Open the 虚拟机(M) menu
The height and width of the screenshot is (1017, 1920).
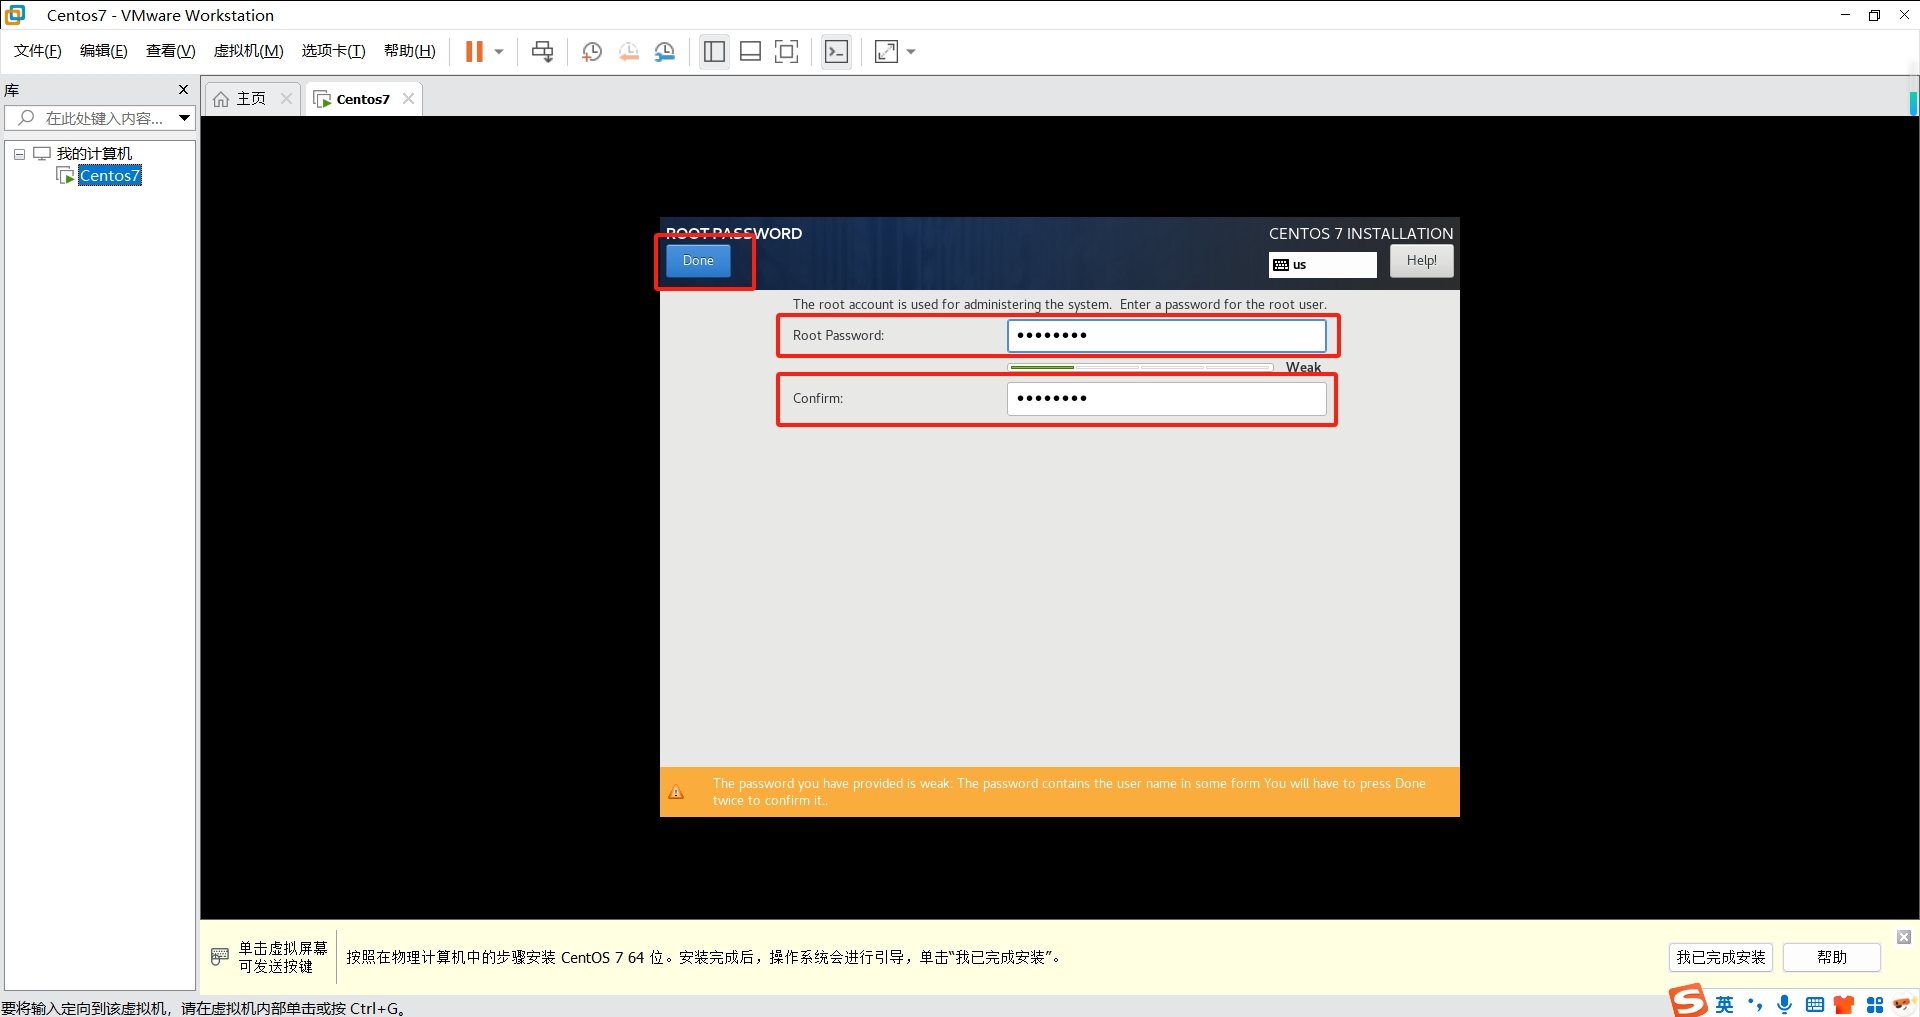coord(248,51)
